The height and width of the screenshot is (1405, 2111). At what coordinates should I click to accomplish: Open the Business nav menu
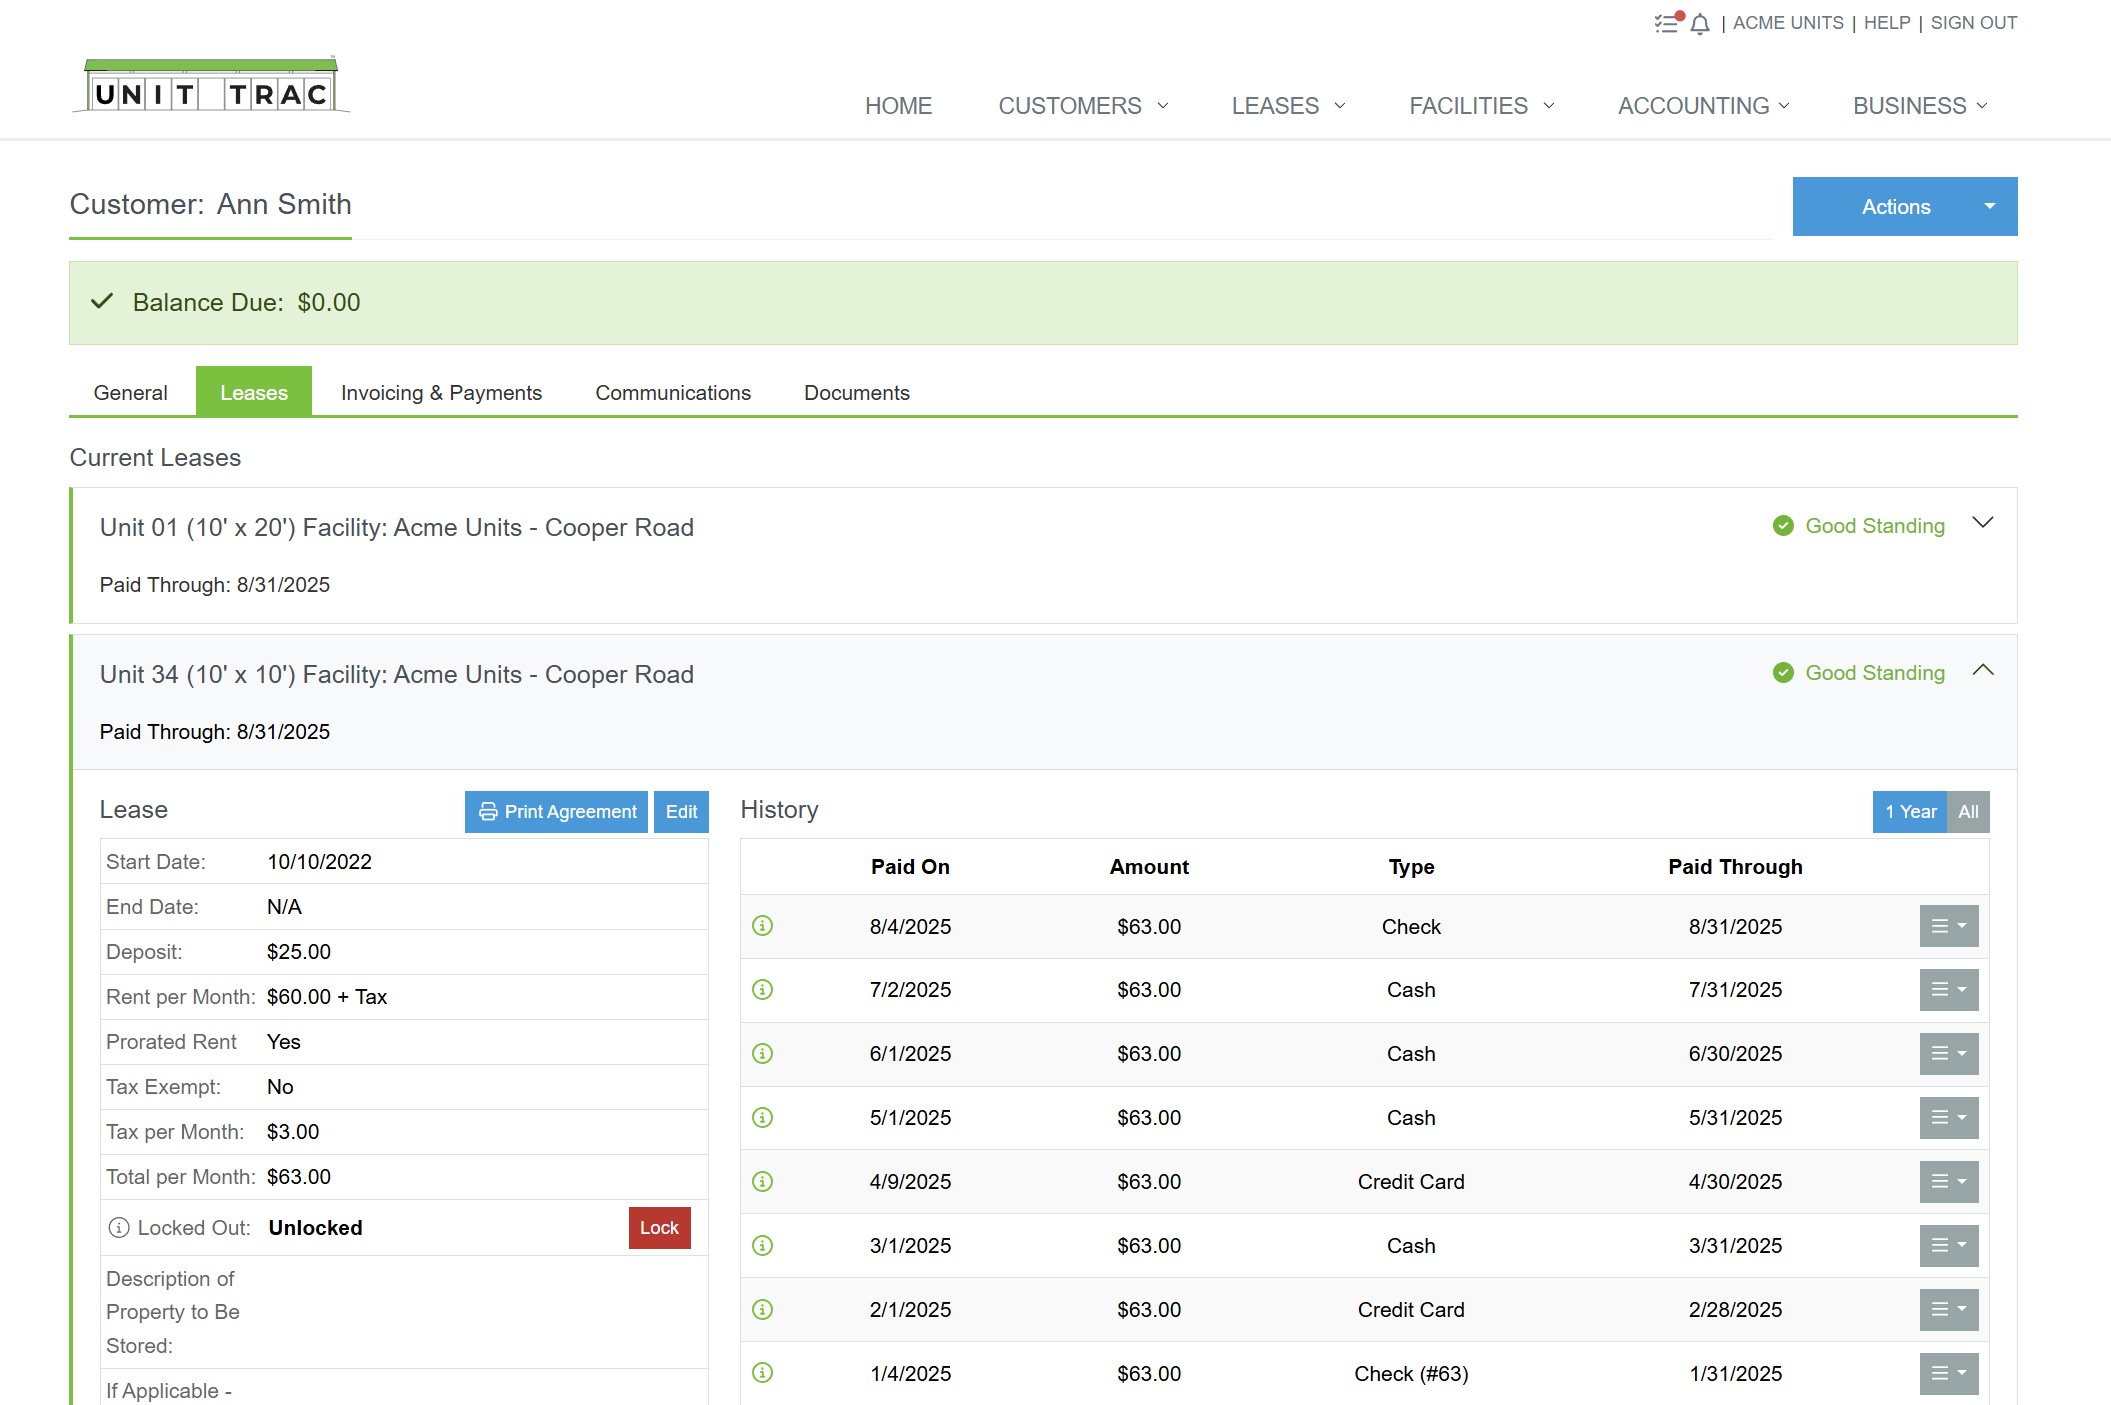tap(1920, 106)
